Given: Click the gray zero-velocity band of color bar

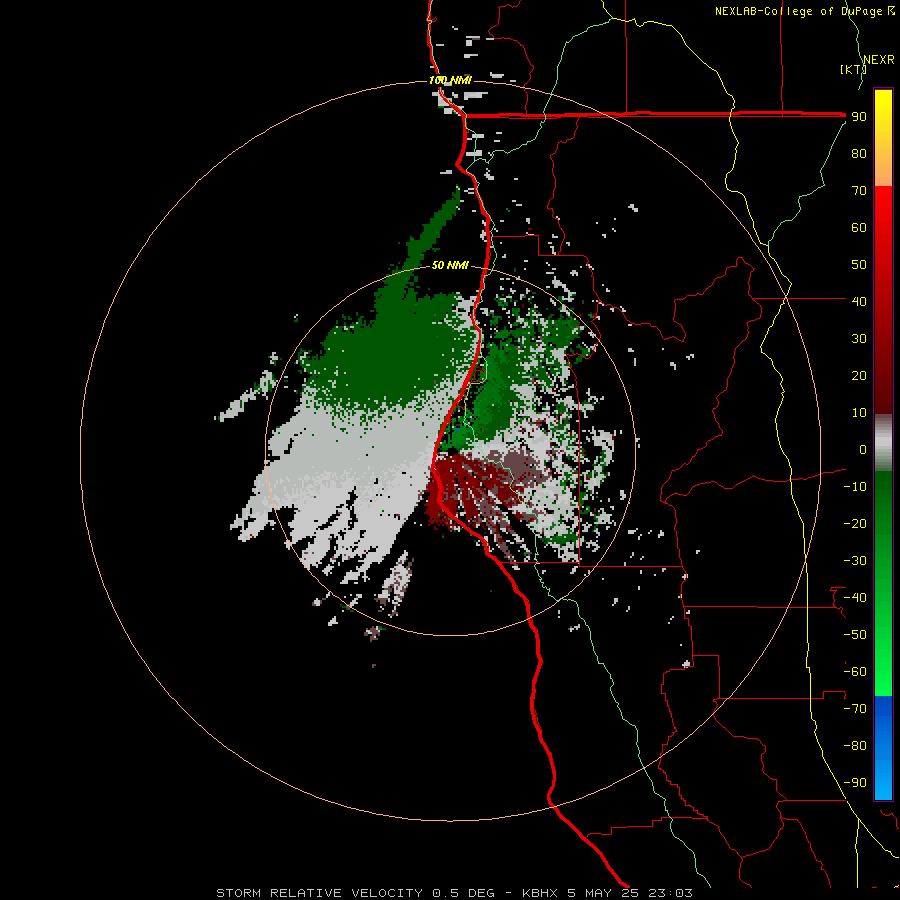Looking at the screenshot, I should [x=883, y=443].
